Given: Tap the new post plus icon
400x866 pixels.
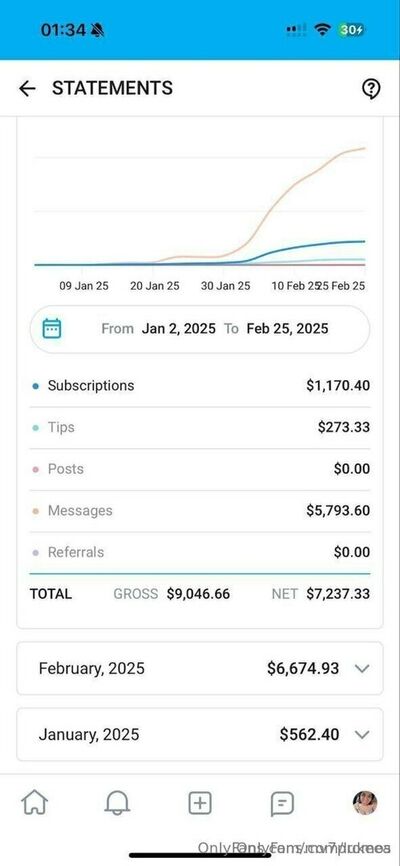Looking at the screenshot, I should [200, 802].
